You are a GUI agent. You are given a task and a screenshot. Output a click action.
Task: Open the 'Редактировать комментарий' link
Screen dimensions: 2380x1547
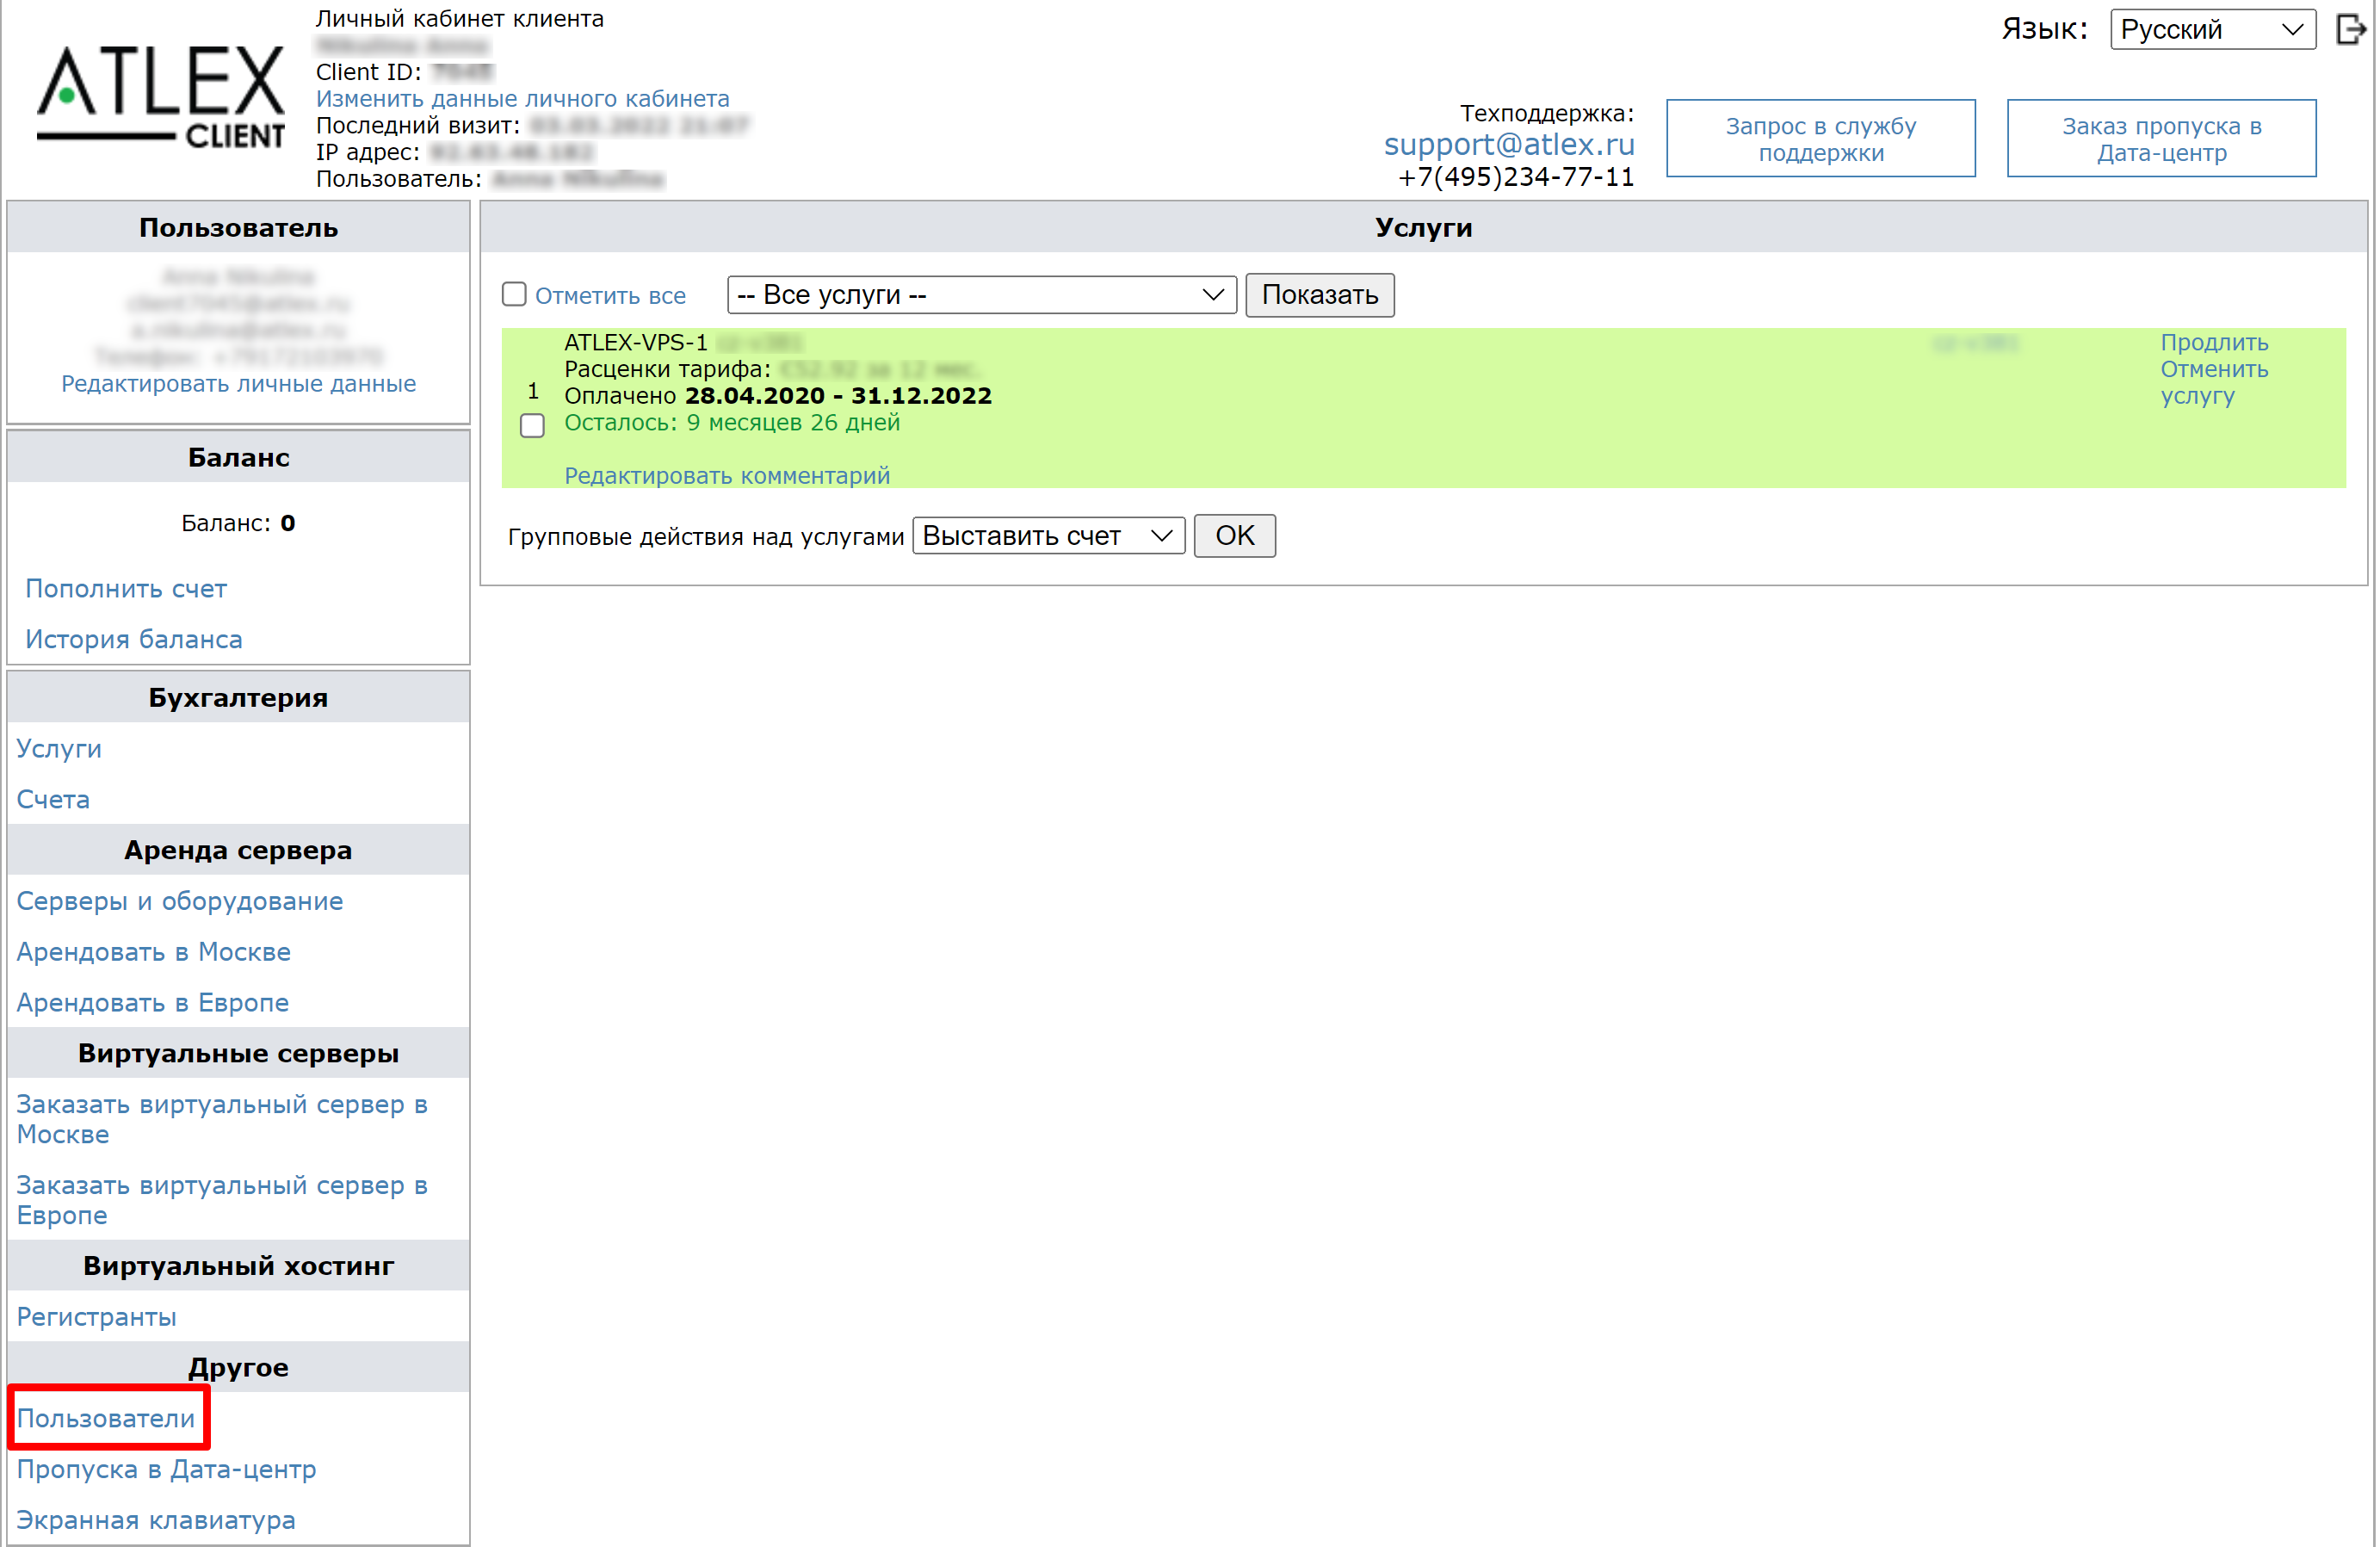pyautogui.click(x=727, y=476)
